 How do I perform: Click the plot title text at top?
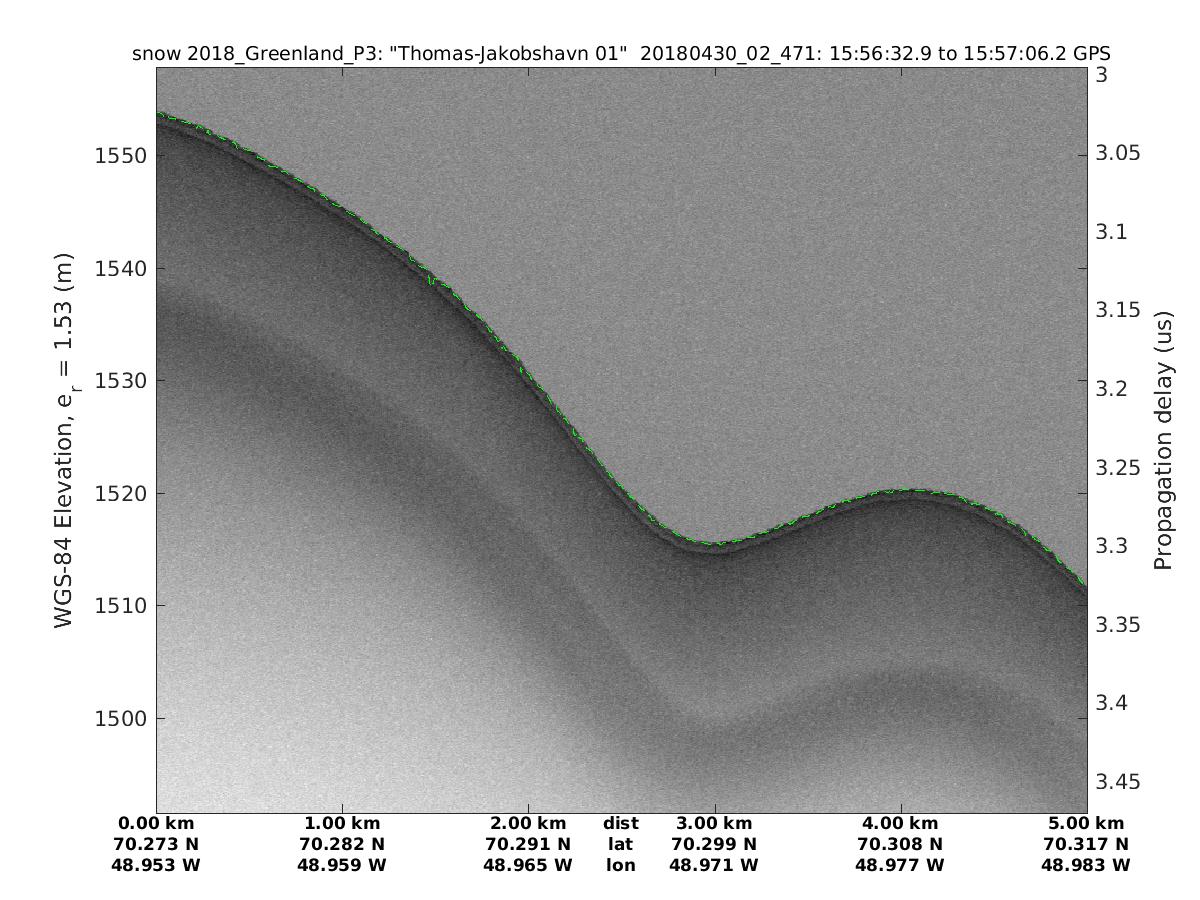click(621, 53)
